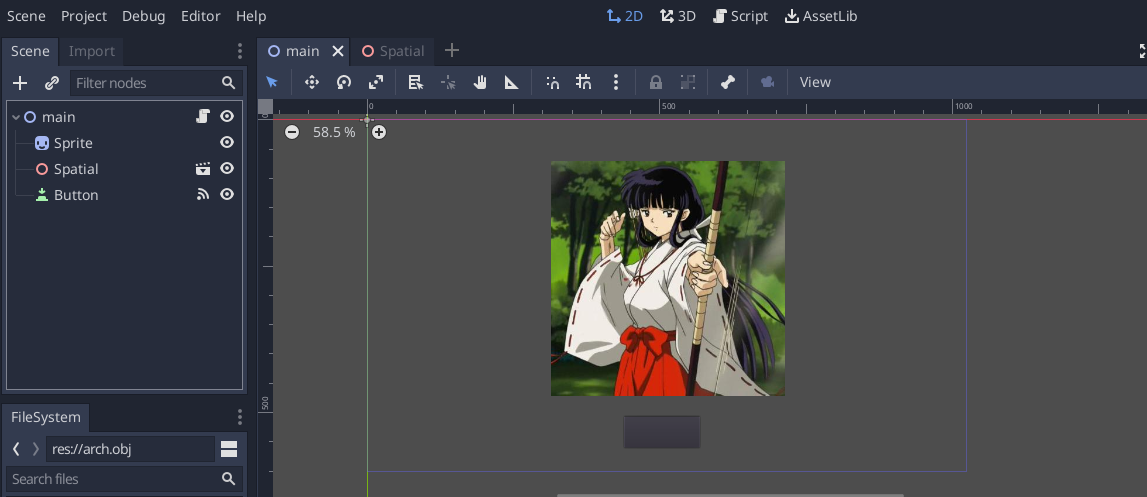Show signals connected to the Button node
Image resolution: width=1147 pixels, height=497 pixels.
click(x=203, y=194)
